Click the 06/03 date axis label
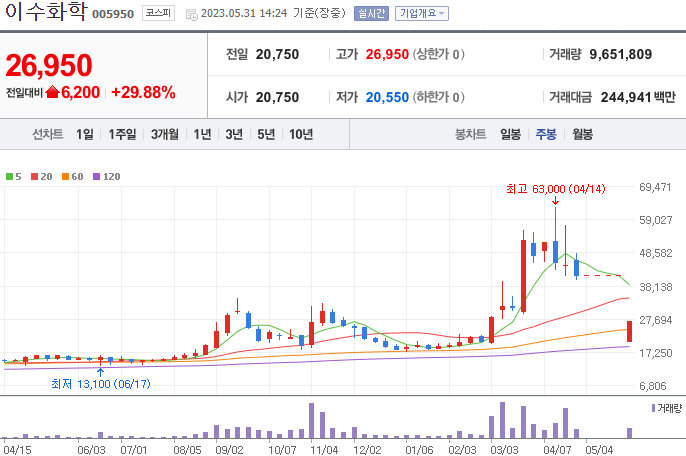 click(91, 450)
